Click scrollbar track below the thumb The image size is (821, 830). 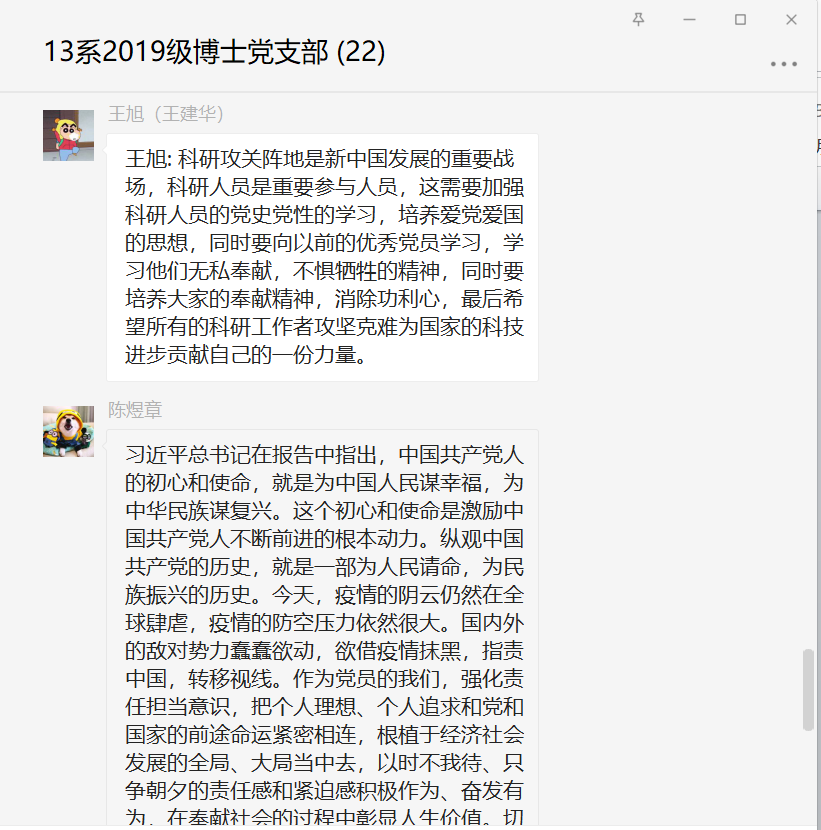(x=808, y=778)
